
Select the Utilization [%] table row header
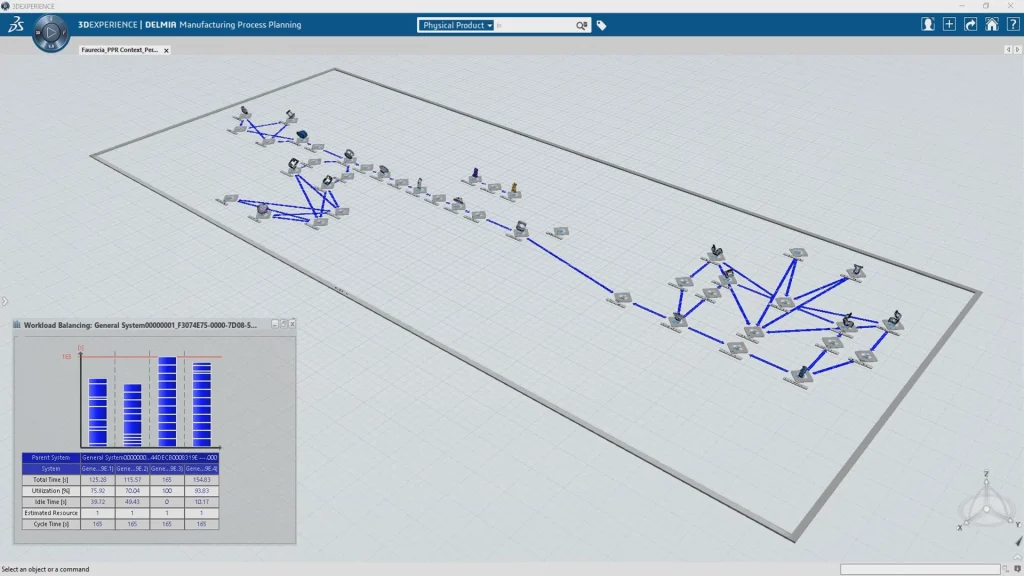click(x=50, y=491)
